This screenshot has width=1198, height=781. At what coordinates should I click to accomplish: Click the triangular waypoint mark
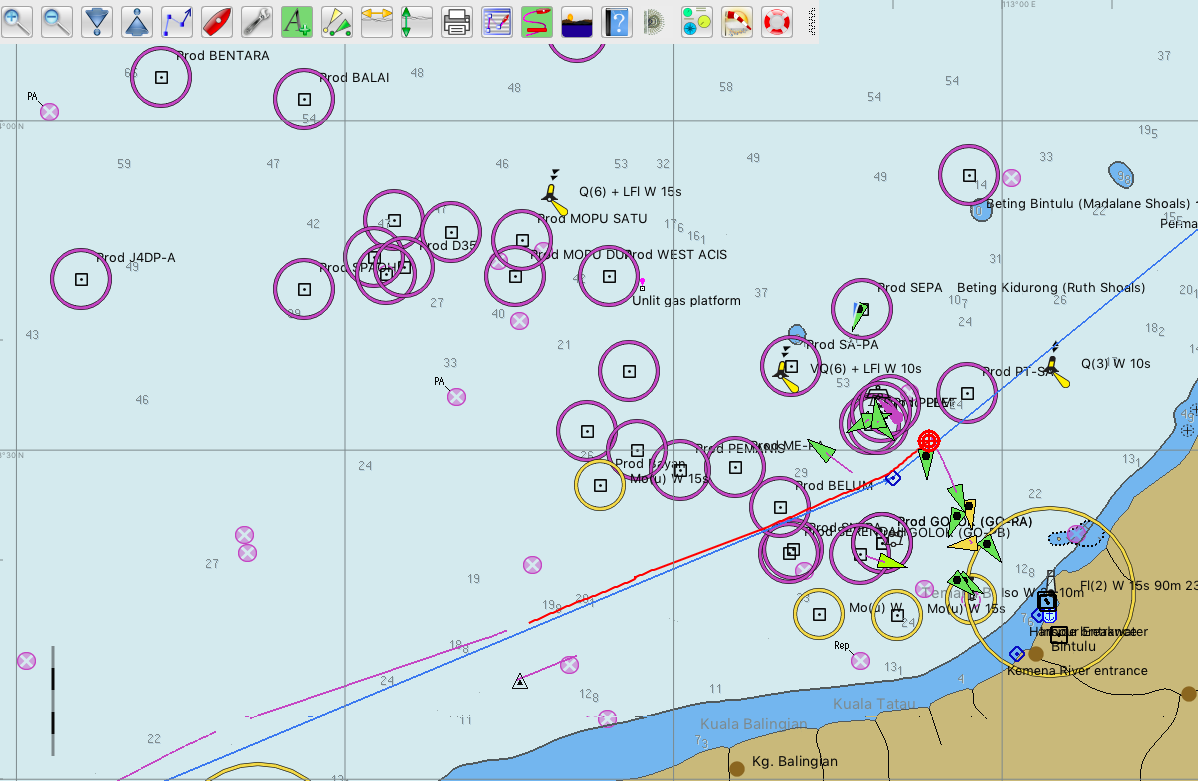pyautogui.click(x=520, y=681)
